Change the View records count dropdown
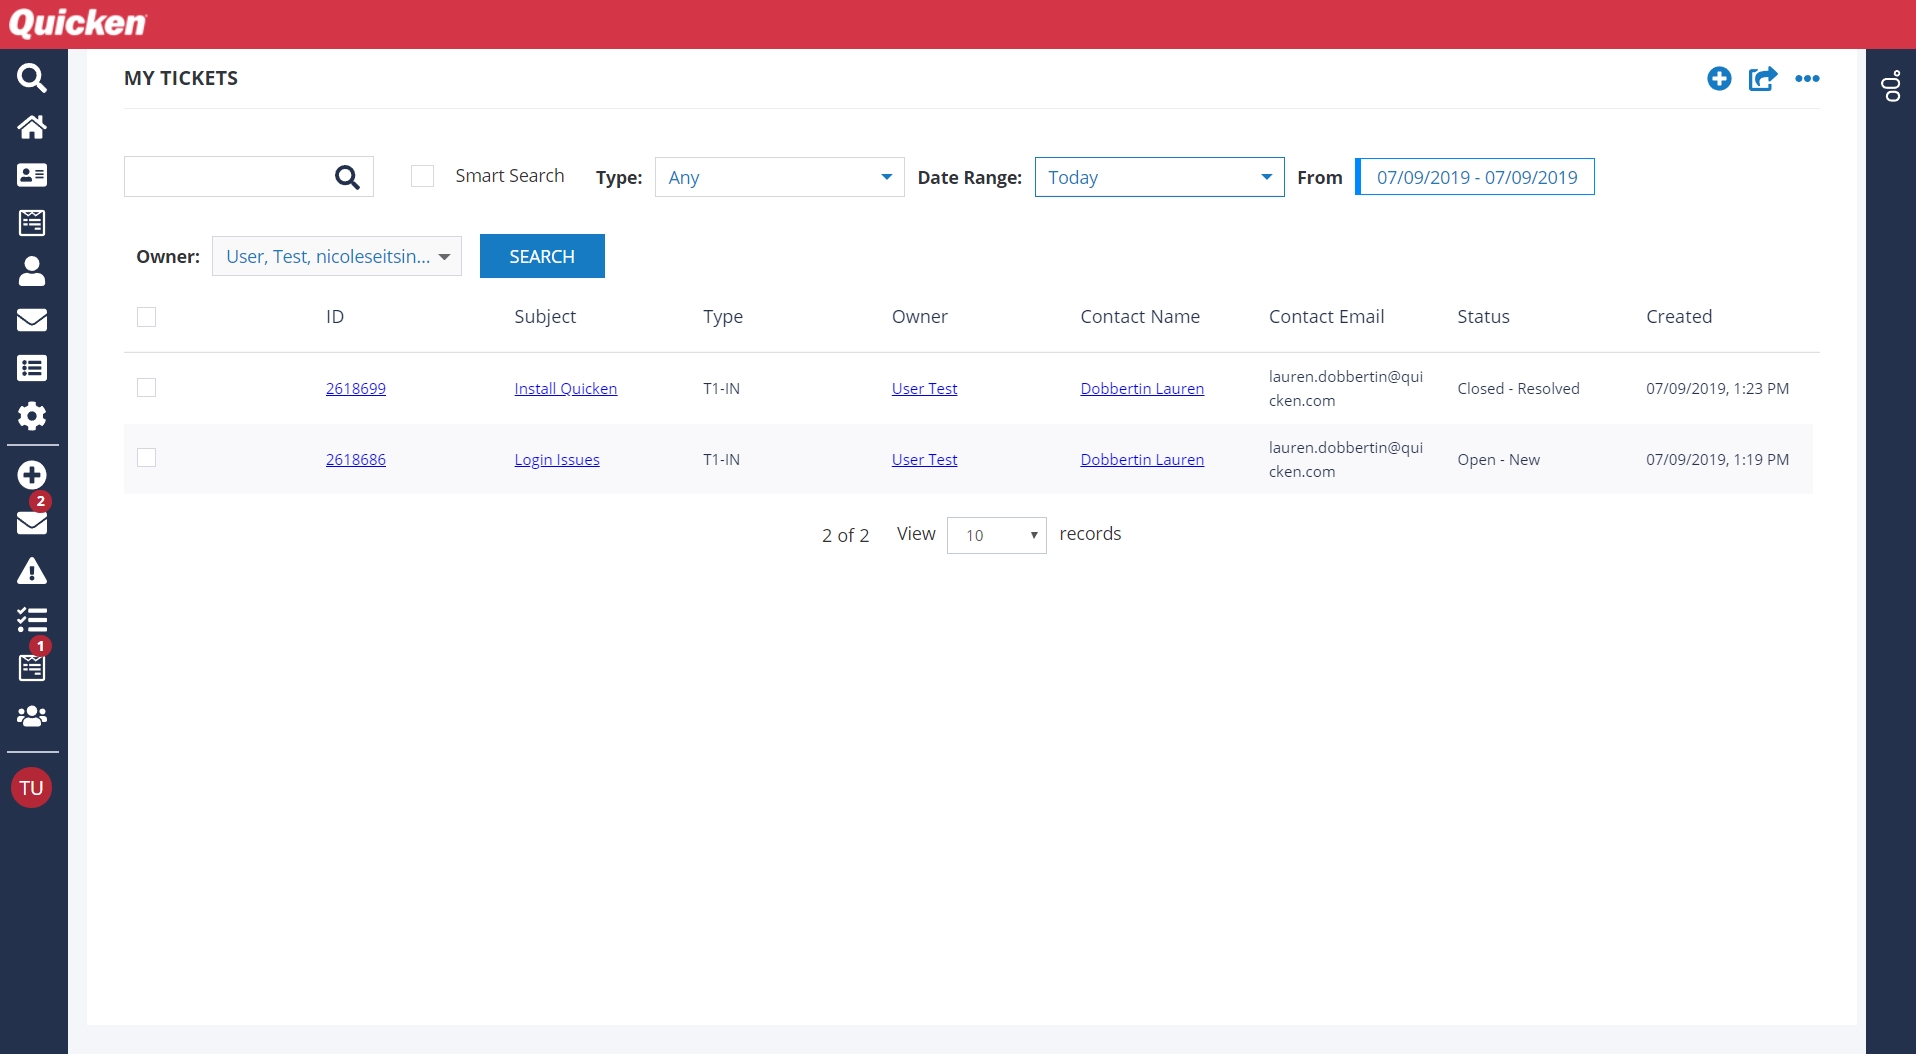Viewport: 1916px width, 1054px height. point(996,535)
